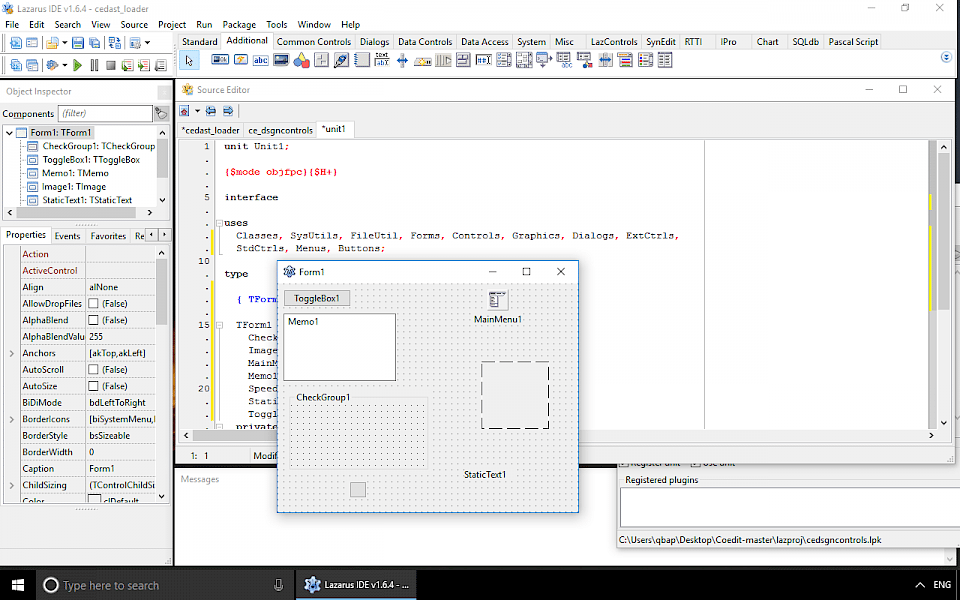This screenshot has width=960, height=600.
Task: Click the Pause debugger icon
Action: pos(94,66)
